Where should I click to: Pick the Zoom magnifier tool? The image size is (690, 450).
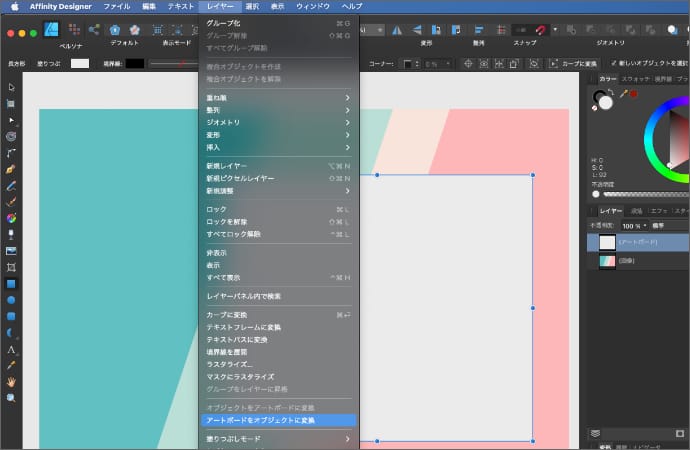click(11, 397)
